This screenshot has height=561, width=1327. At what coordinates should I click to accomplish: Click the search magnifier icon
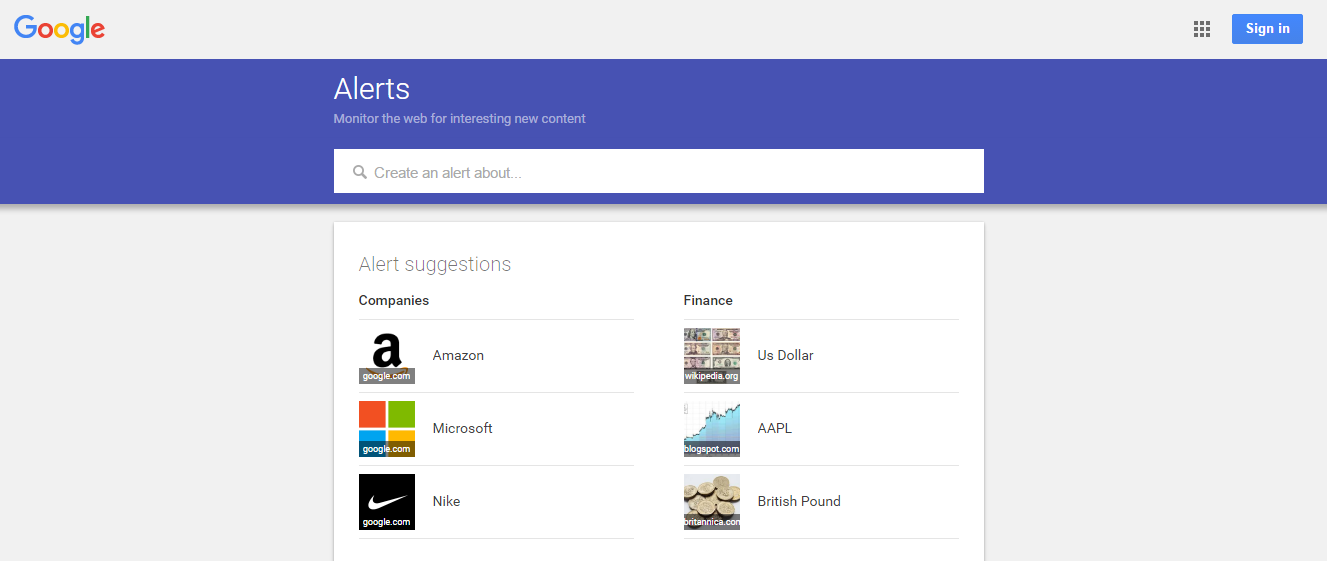[x=360, y=172]
